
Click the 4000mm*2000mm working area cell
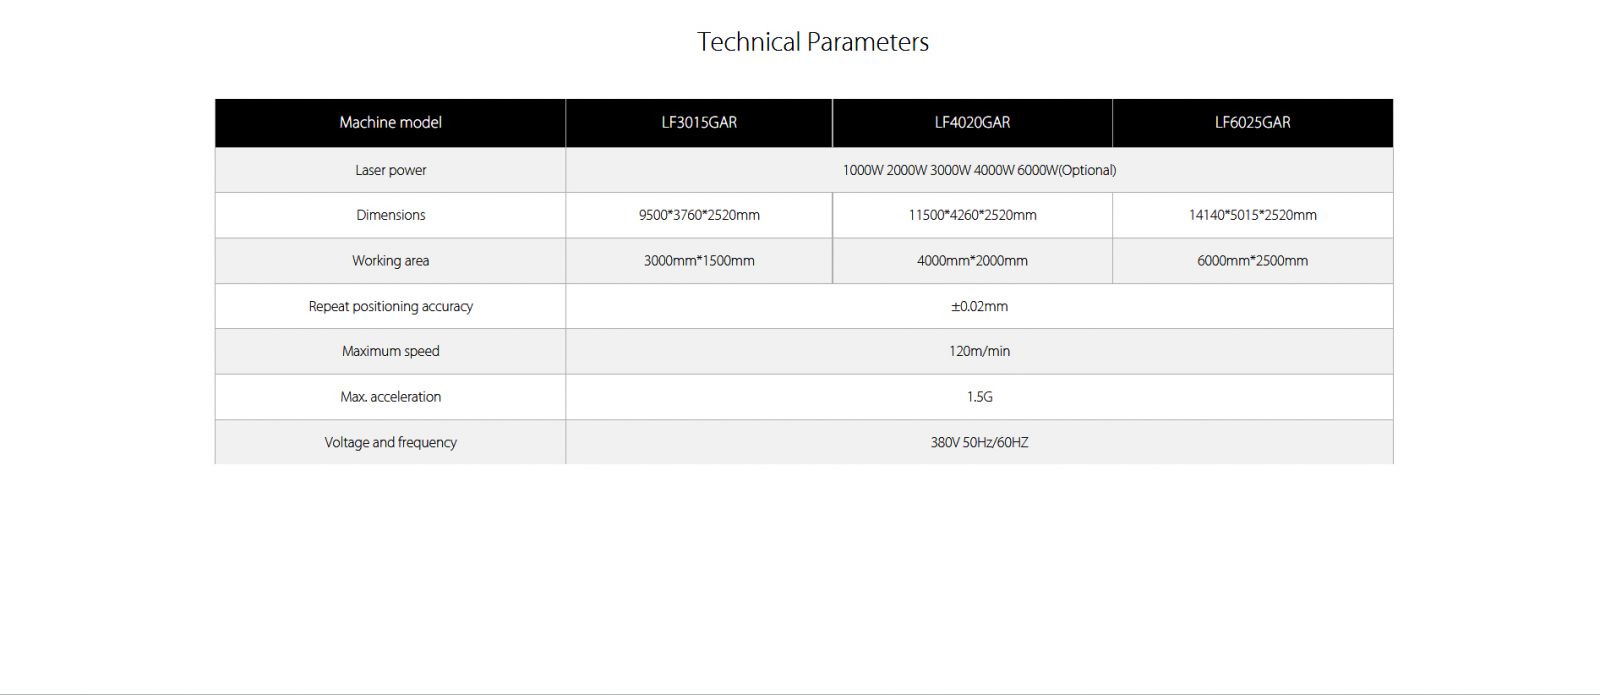click(972, 261)
